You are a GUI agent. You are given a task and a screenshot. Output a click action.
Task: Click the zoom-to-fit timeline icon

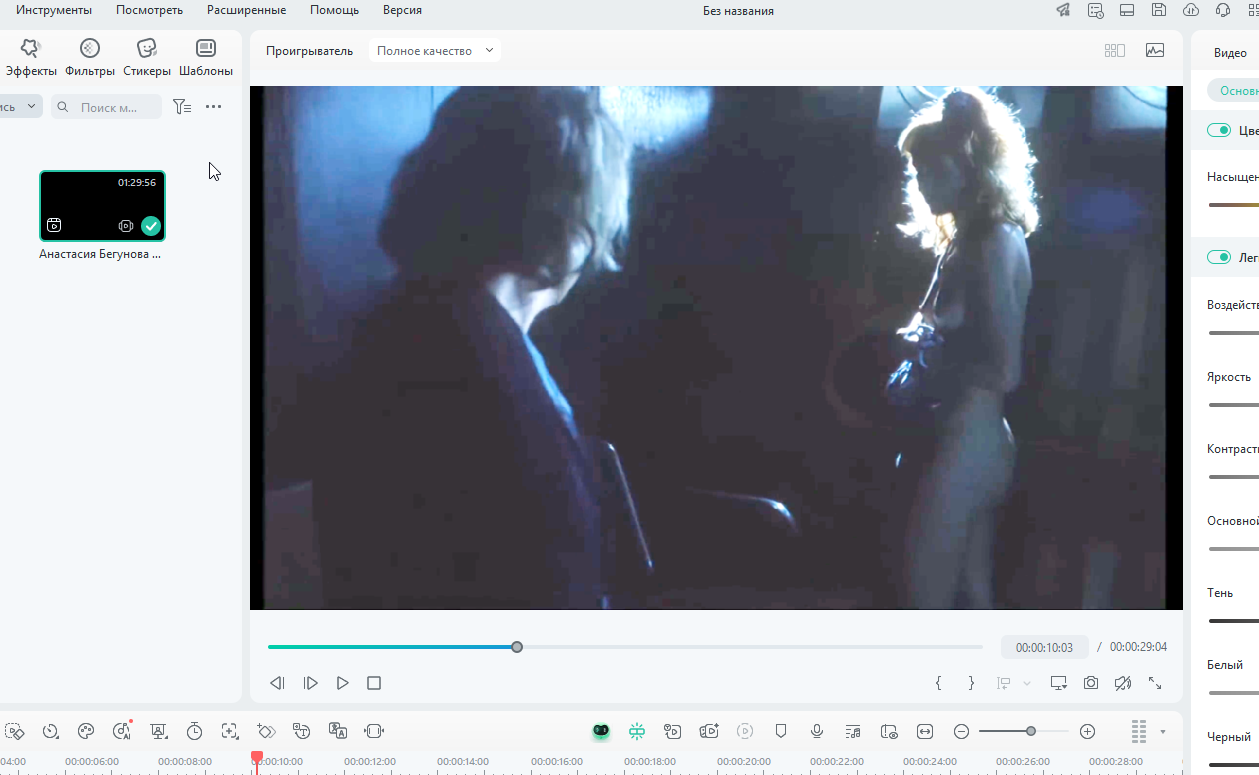(x=925, y=731)
